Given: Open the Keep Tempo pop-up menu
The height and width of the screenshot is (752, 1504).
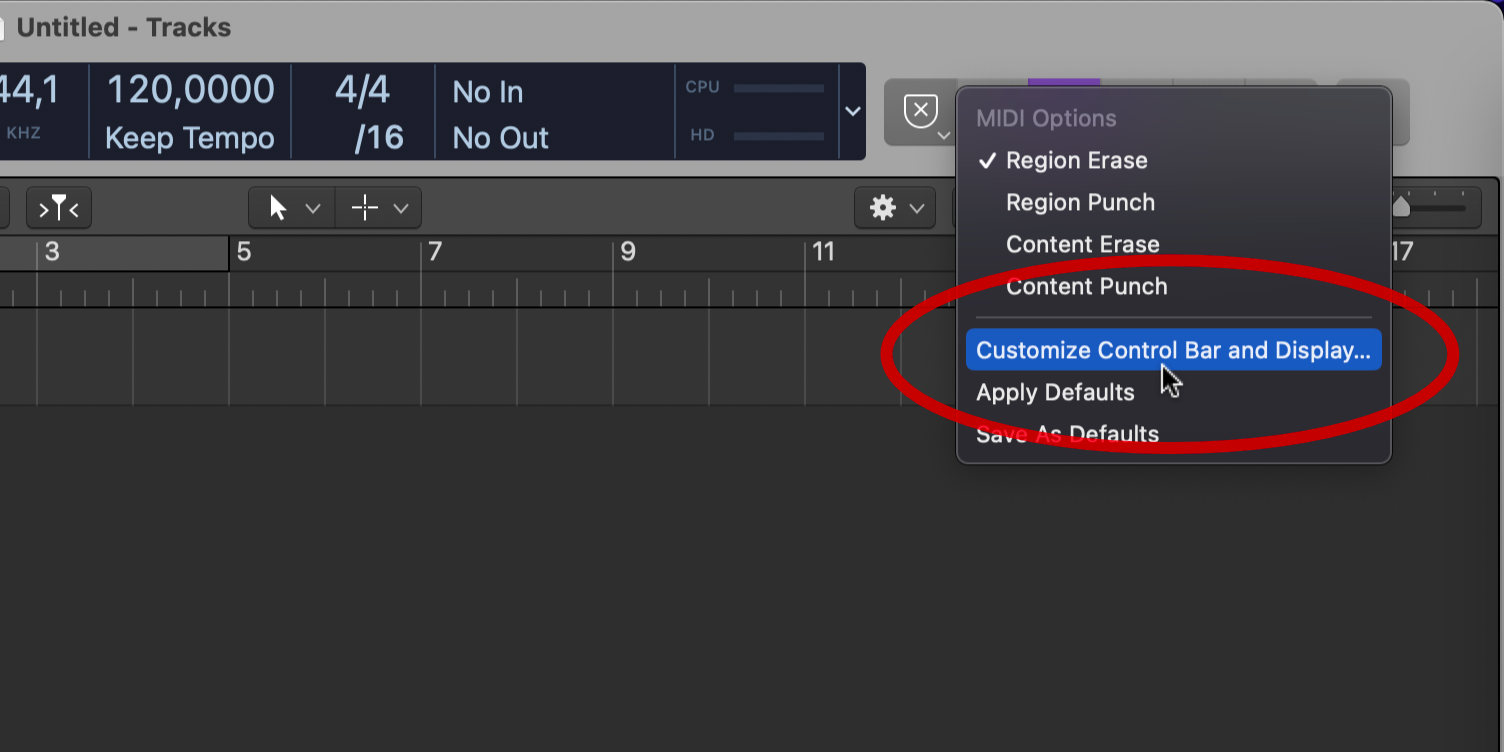Looking at the screenshot, I should pyautogui.click(x=189, y=138).
